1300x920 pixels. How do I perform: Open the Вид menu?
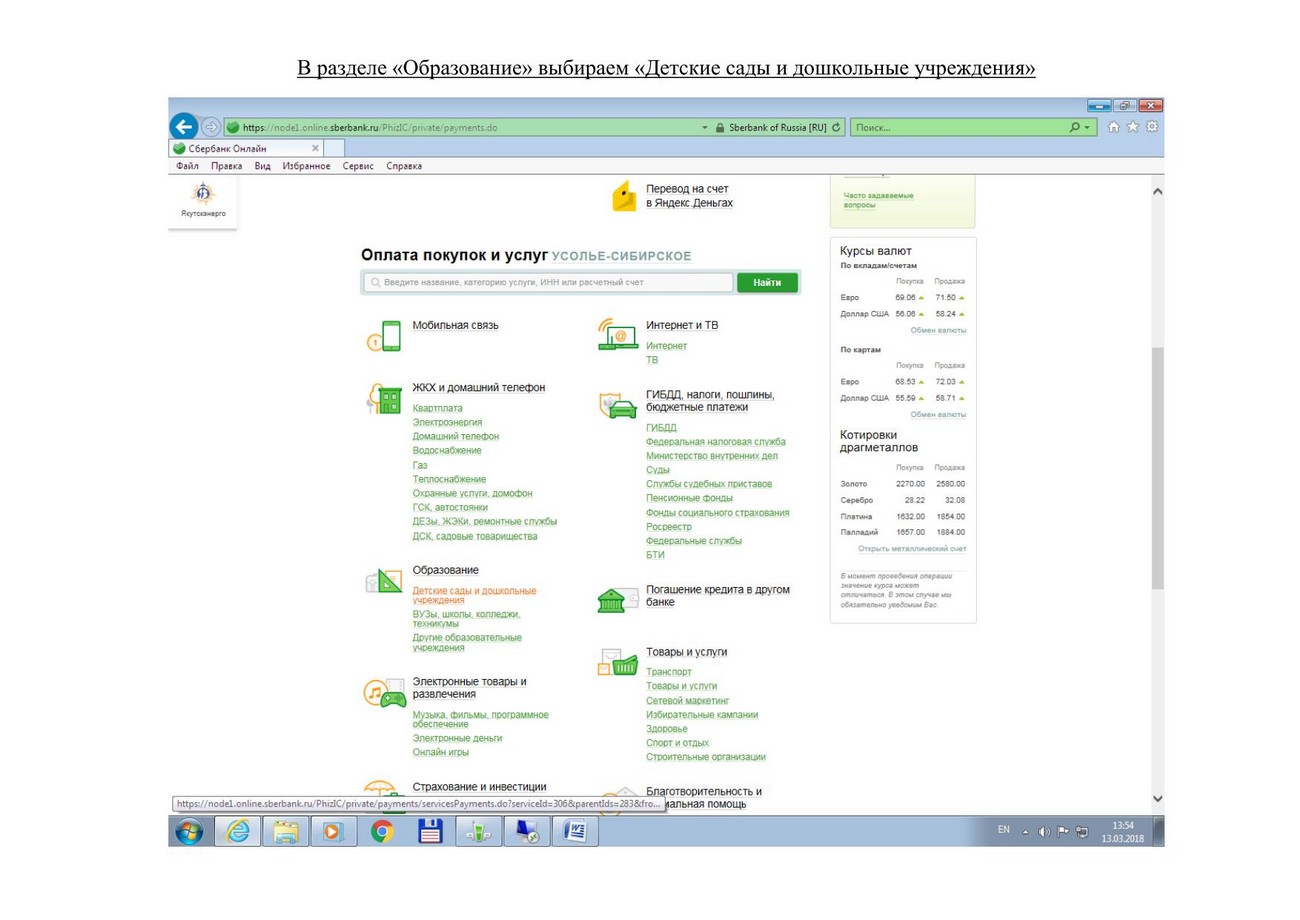(x=262, y=166)
